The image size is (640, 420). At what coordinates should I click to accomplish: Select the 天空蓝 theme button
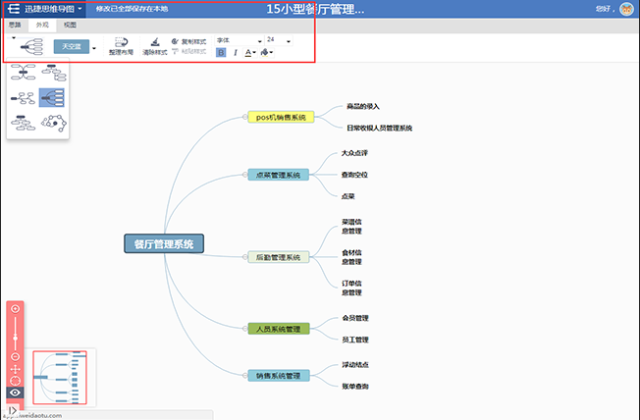click(x=71, y=47)
